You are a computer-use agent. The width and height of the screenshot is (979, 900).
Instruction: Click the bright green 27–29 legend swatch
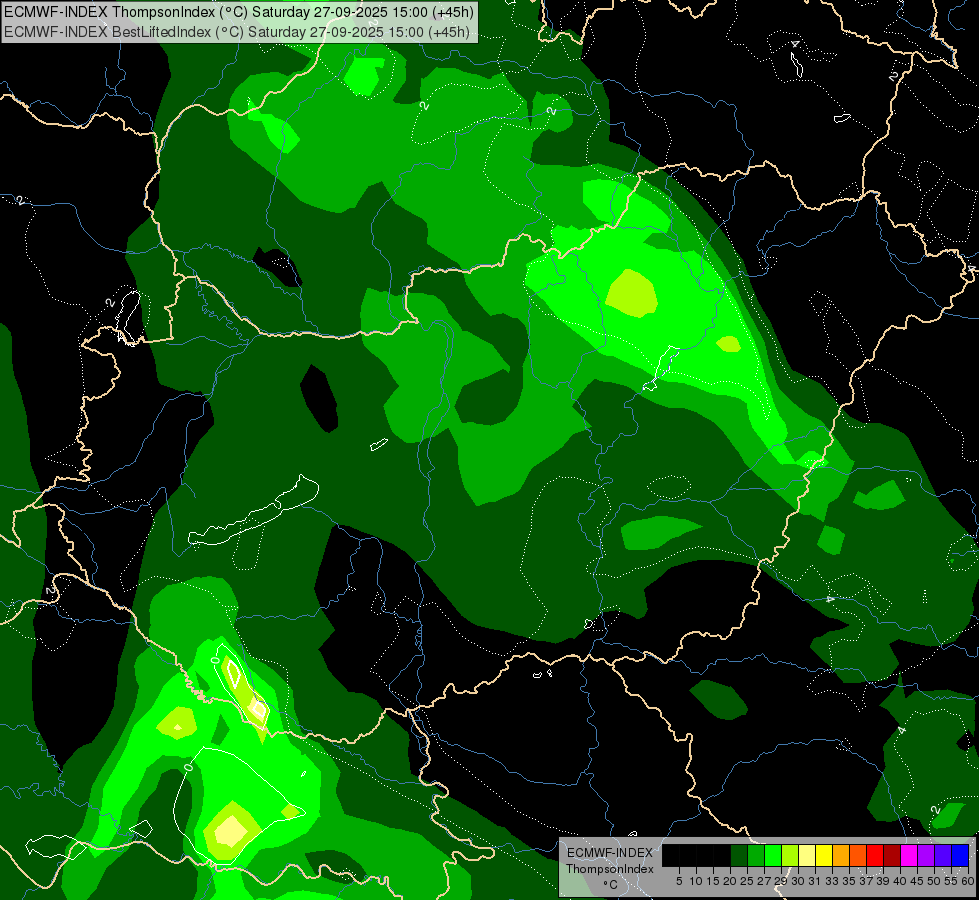tap(773, 855)
